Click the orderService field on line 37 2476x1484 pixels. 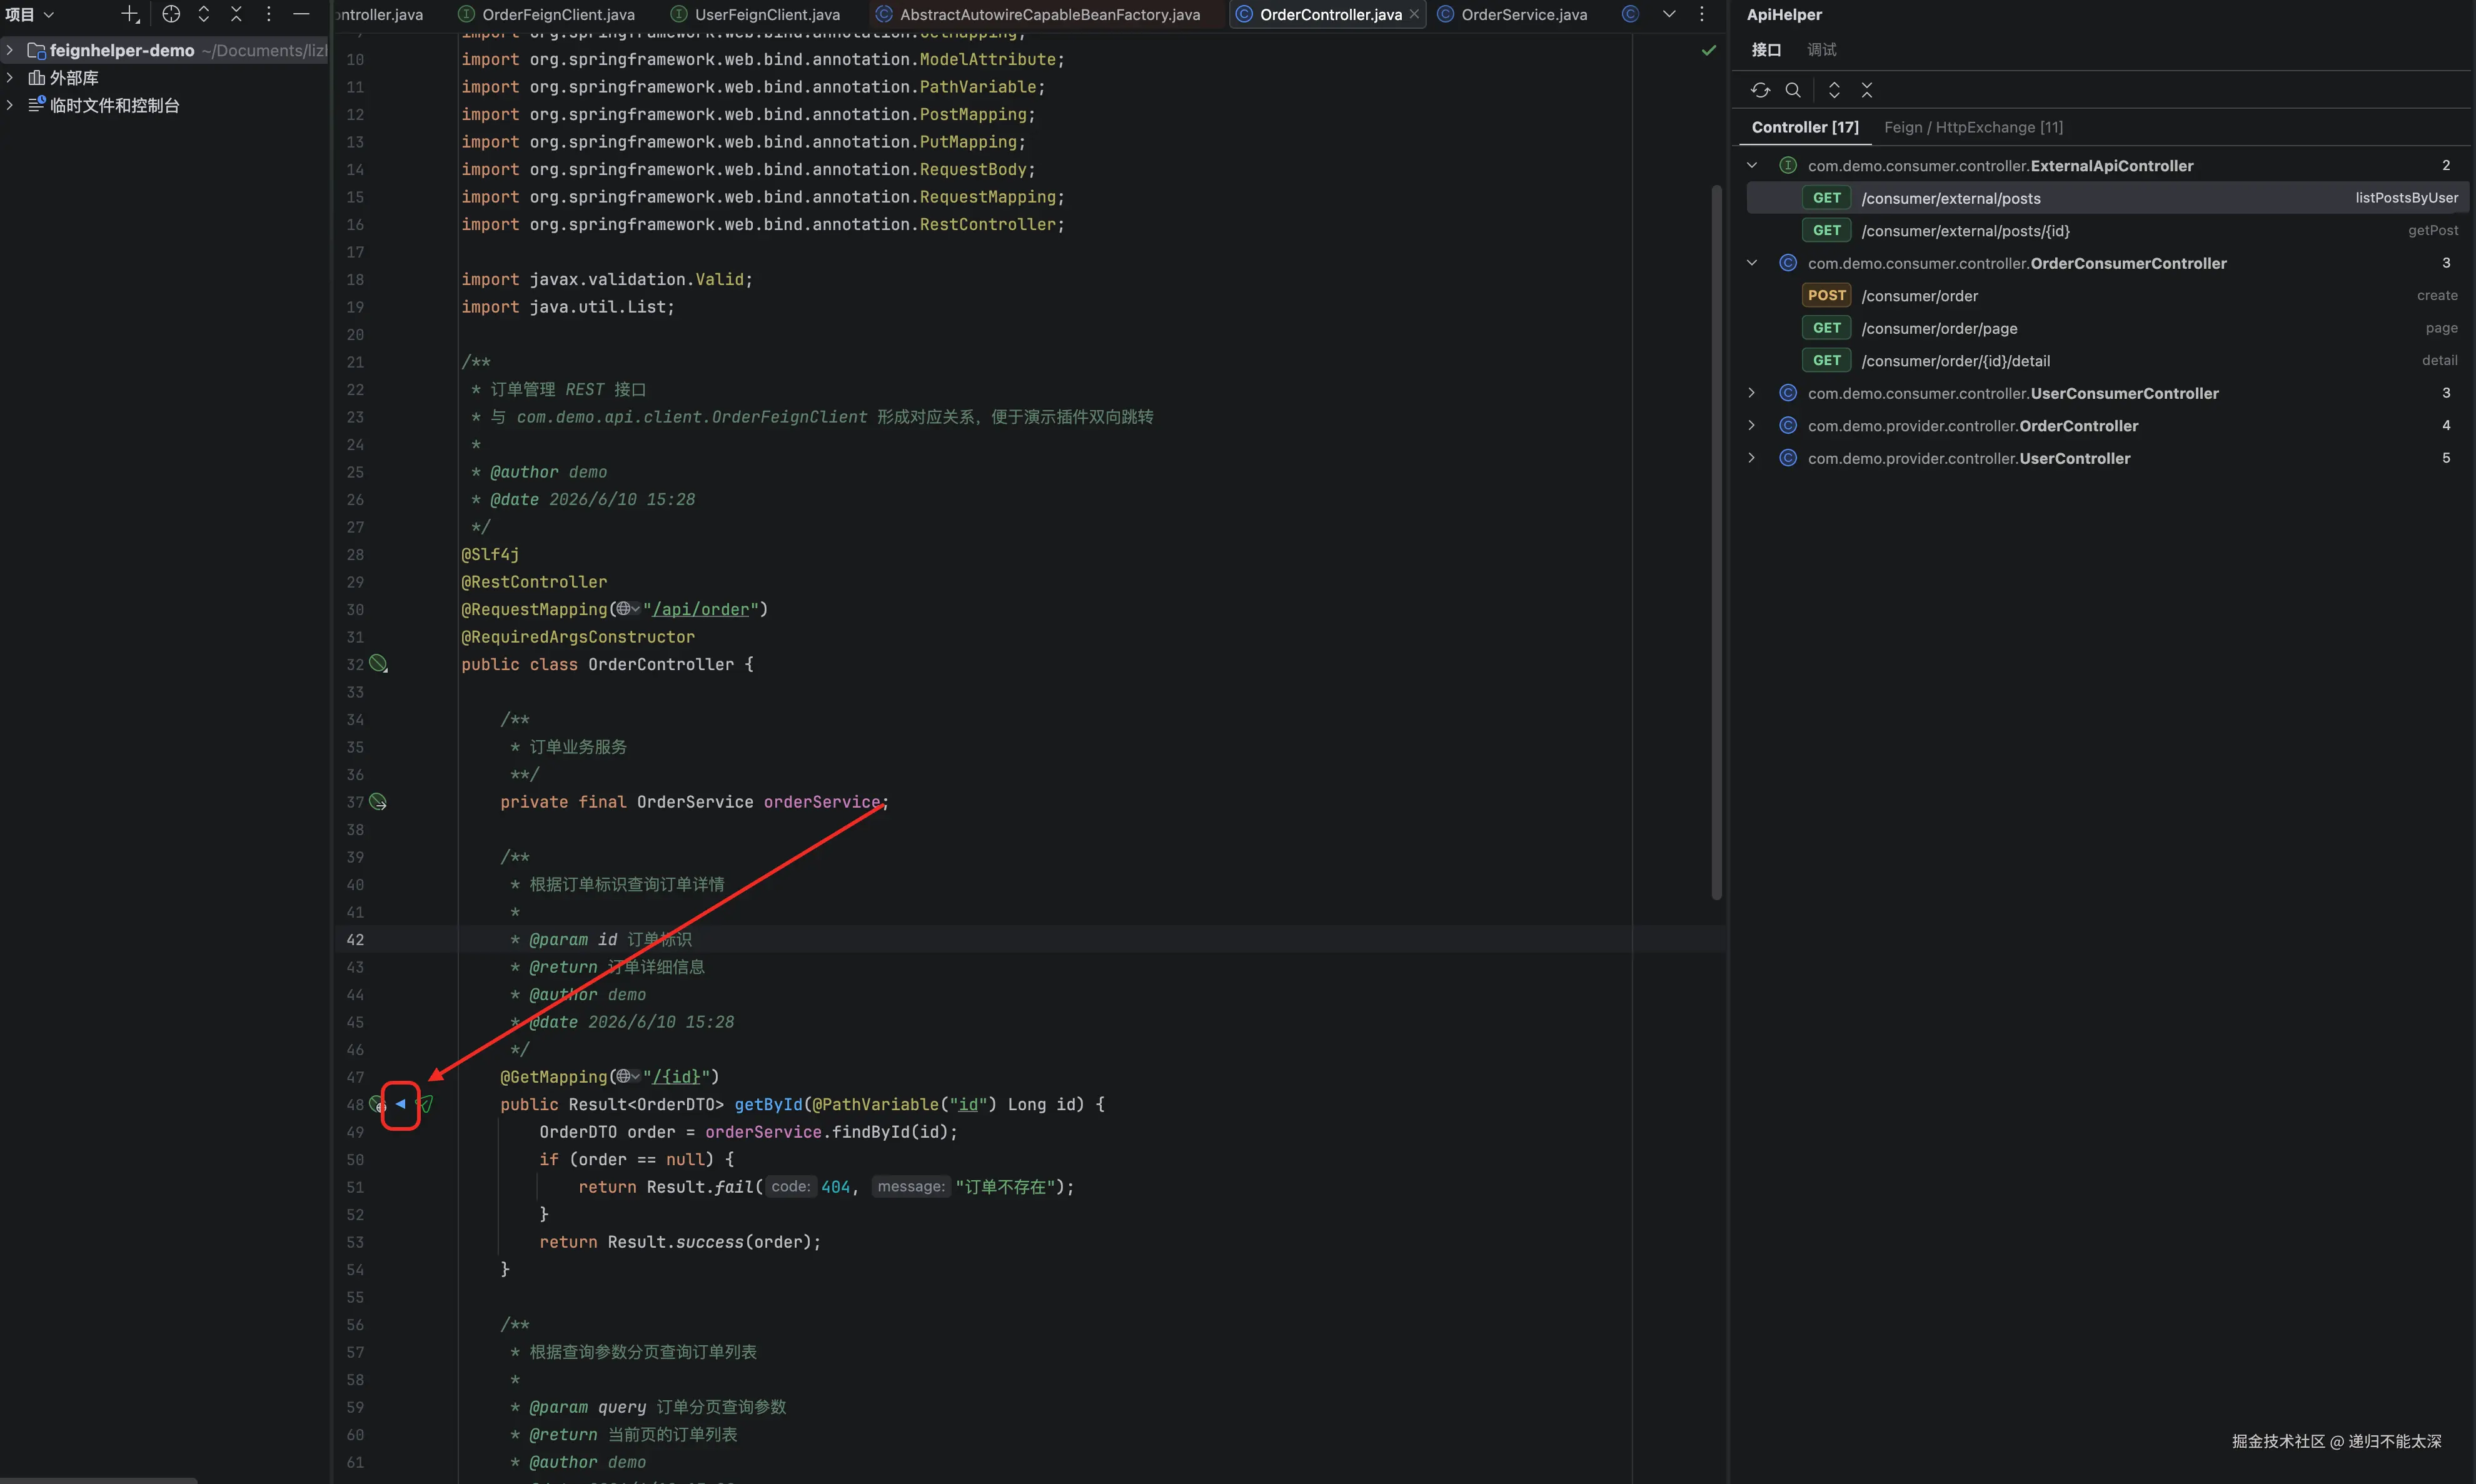click(x=822, y=802)
